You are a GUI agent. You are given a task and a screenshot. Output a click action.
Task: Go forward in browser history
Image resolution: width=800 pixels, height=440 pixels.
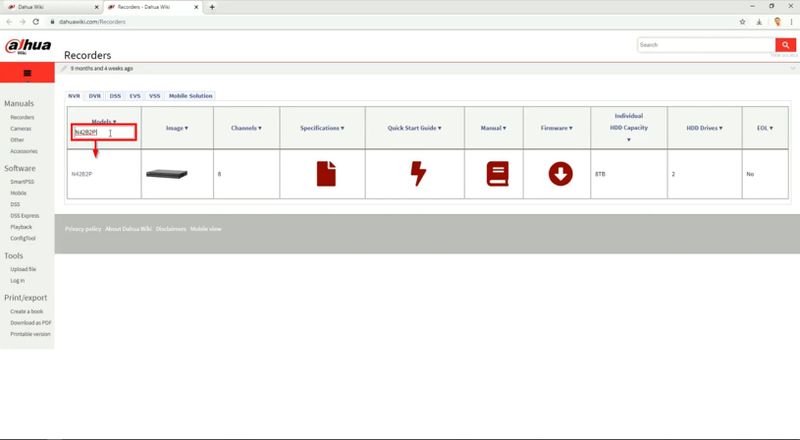(x=22, y=22)
